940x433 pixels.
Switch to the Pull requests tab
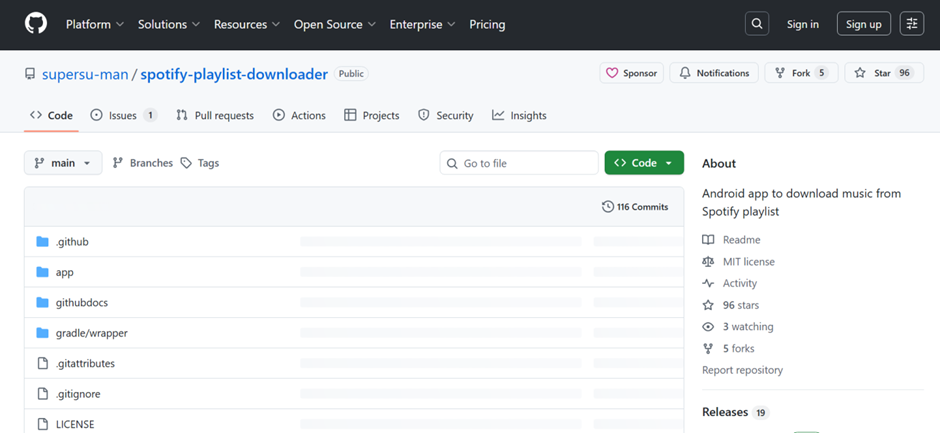[x=215, y=115]
